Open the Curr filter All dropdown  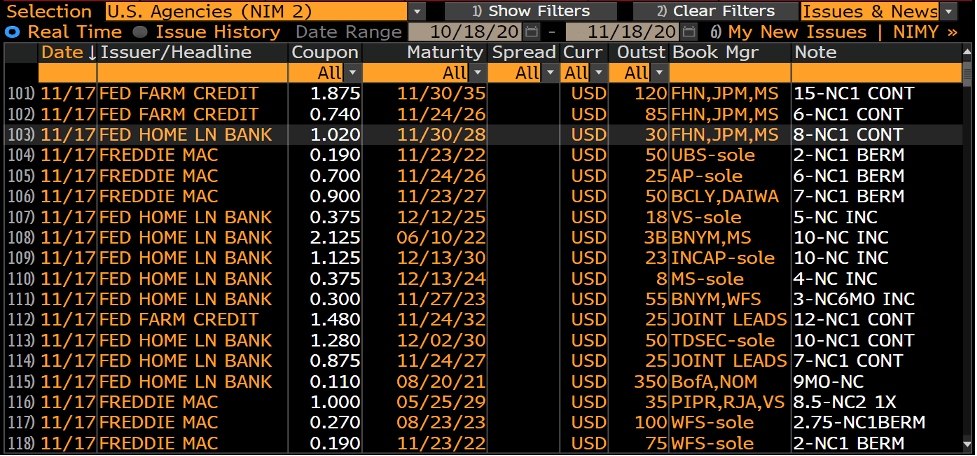[x=598, y=73]
